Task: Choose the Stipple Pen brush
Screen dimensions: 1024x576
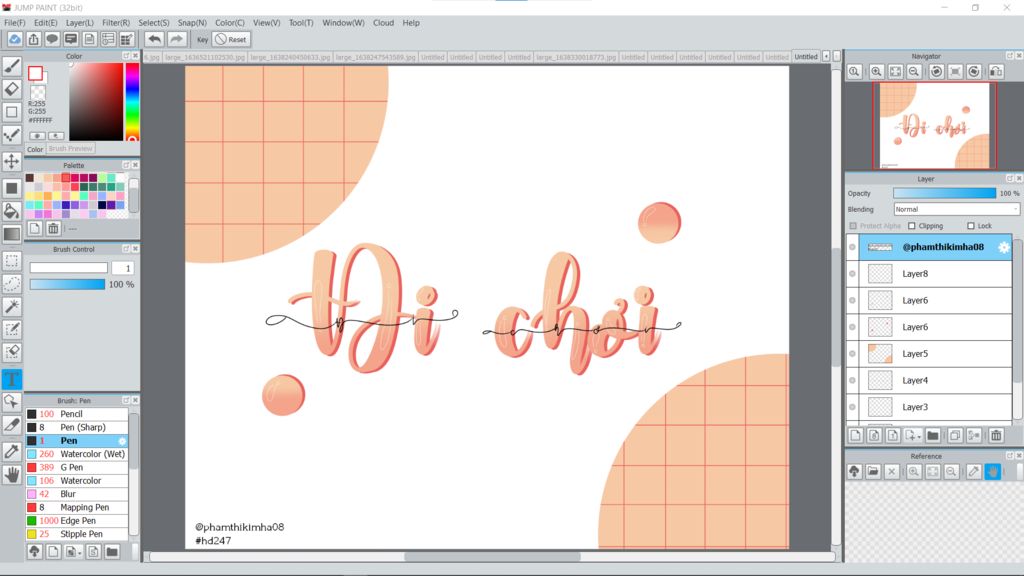Action: coord(77,534)
